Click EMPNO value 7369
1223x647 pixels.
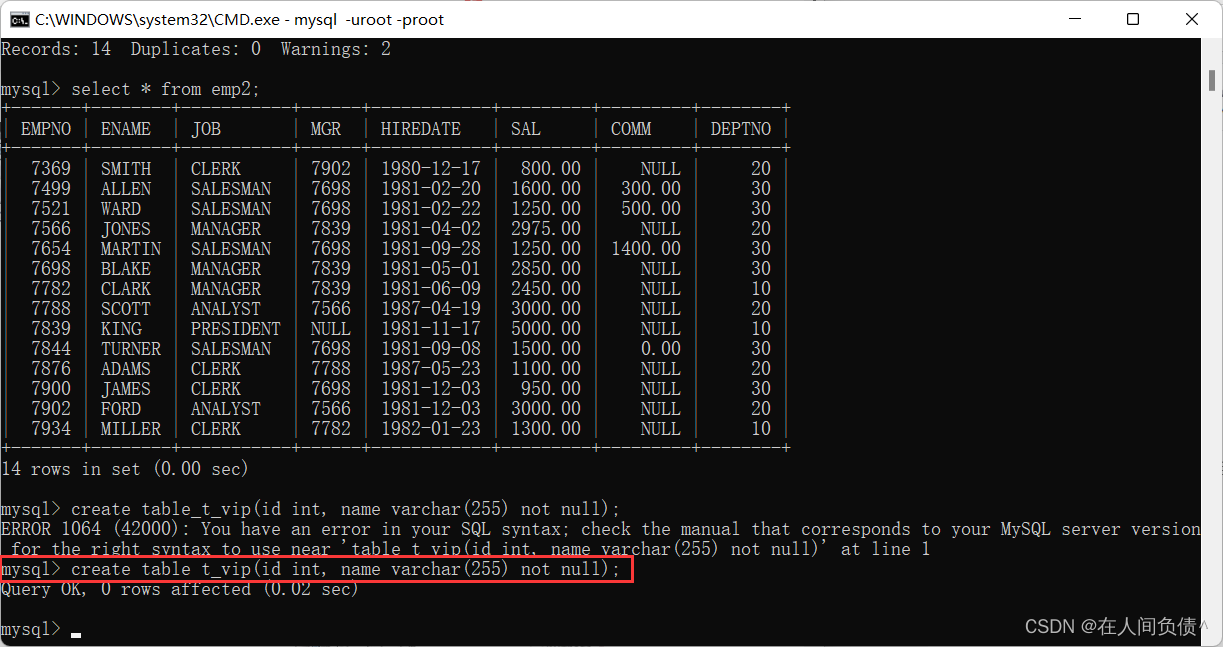point(51,169)
